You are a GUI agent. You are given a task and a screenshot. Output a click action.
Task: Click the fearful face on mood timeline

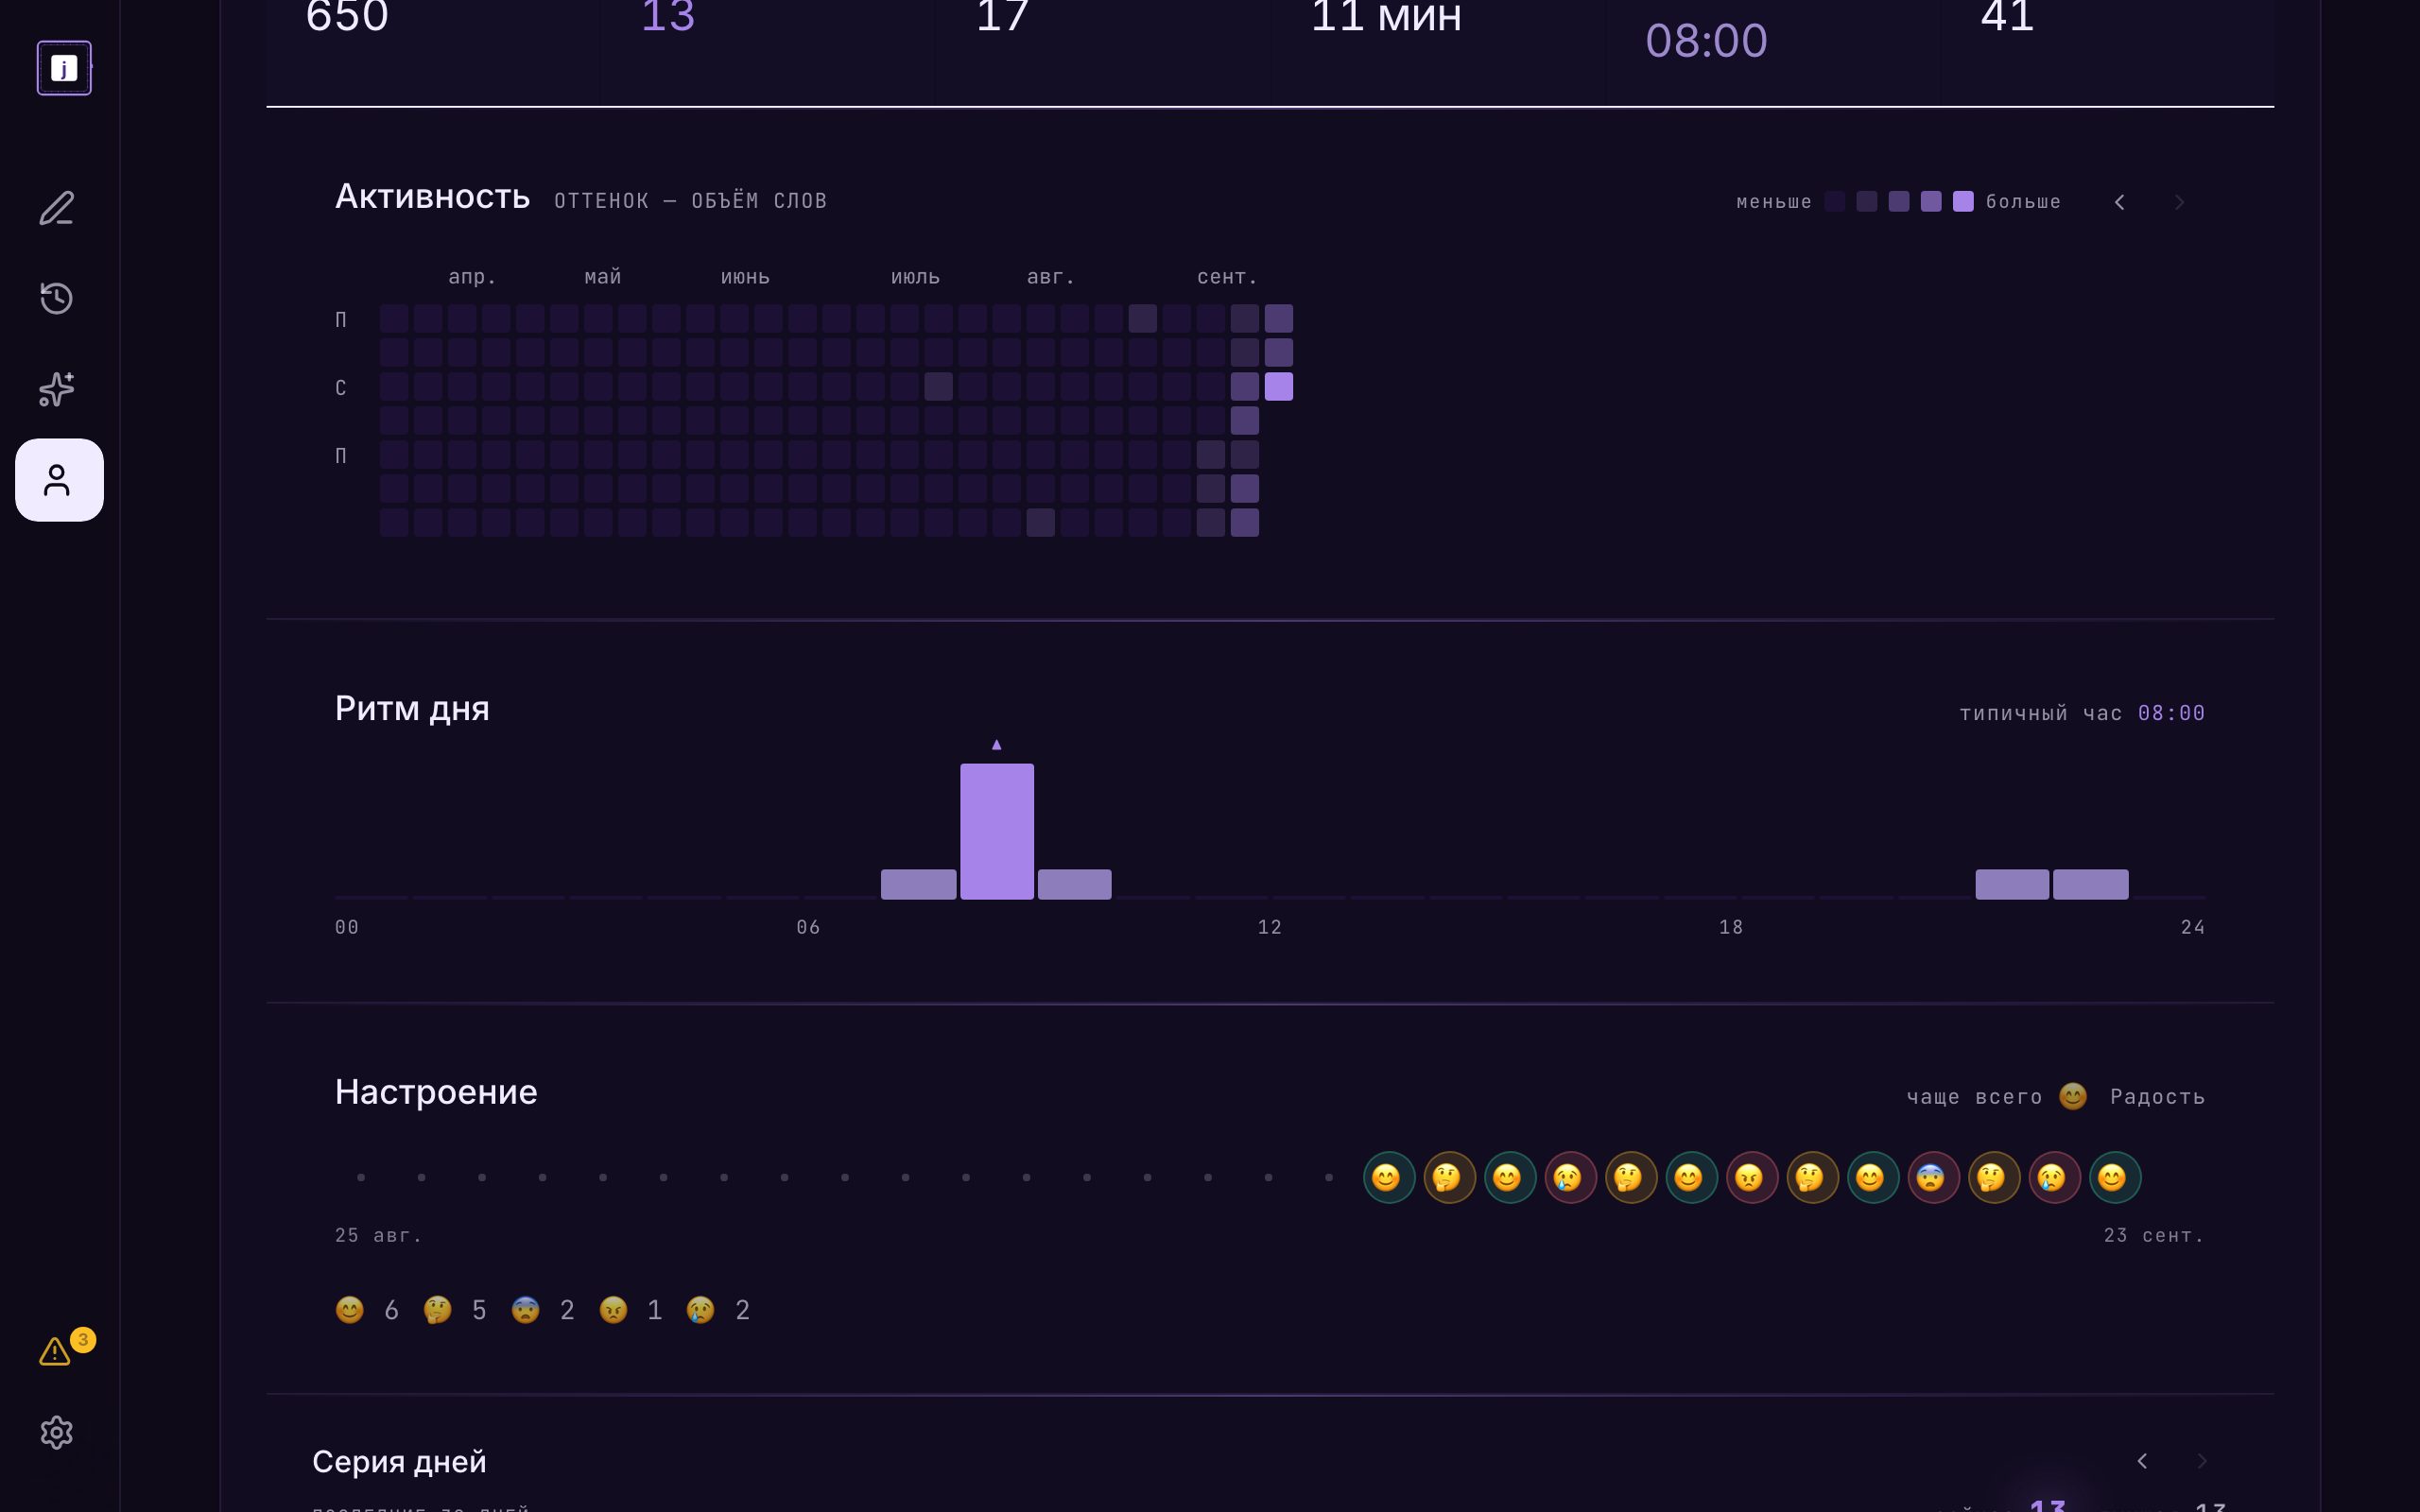[x=1932, y=1177]
